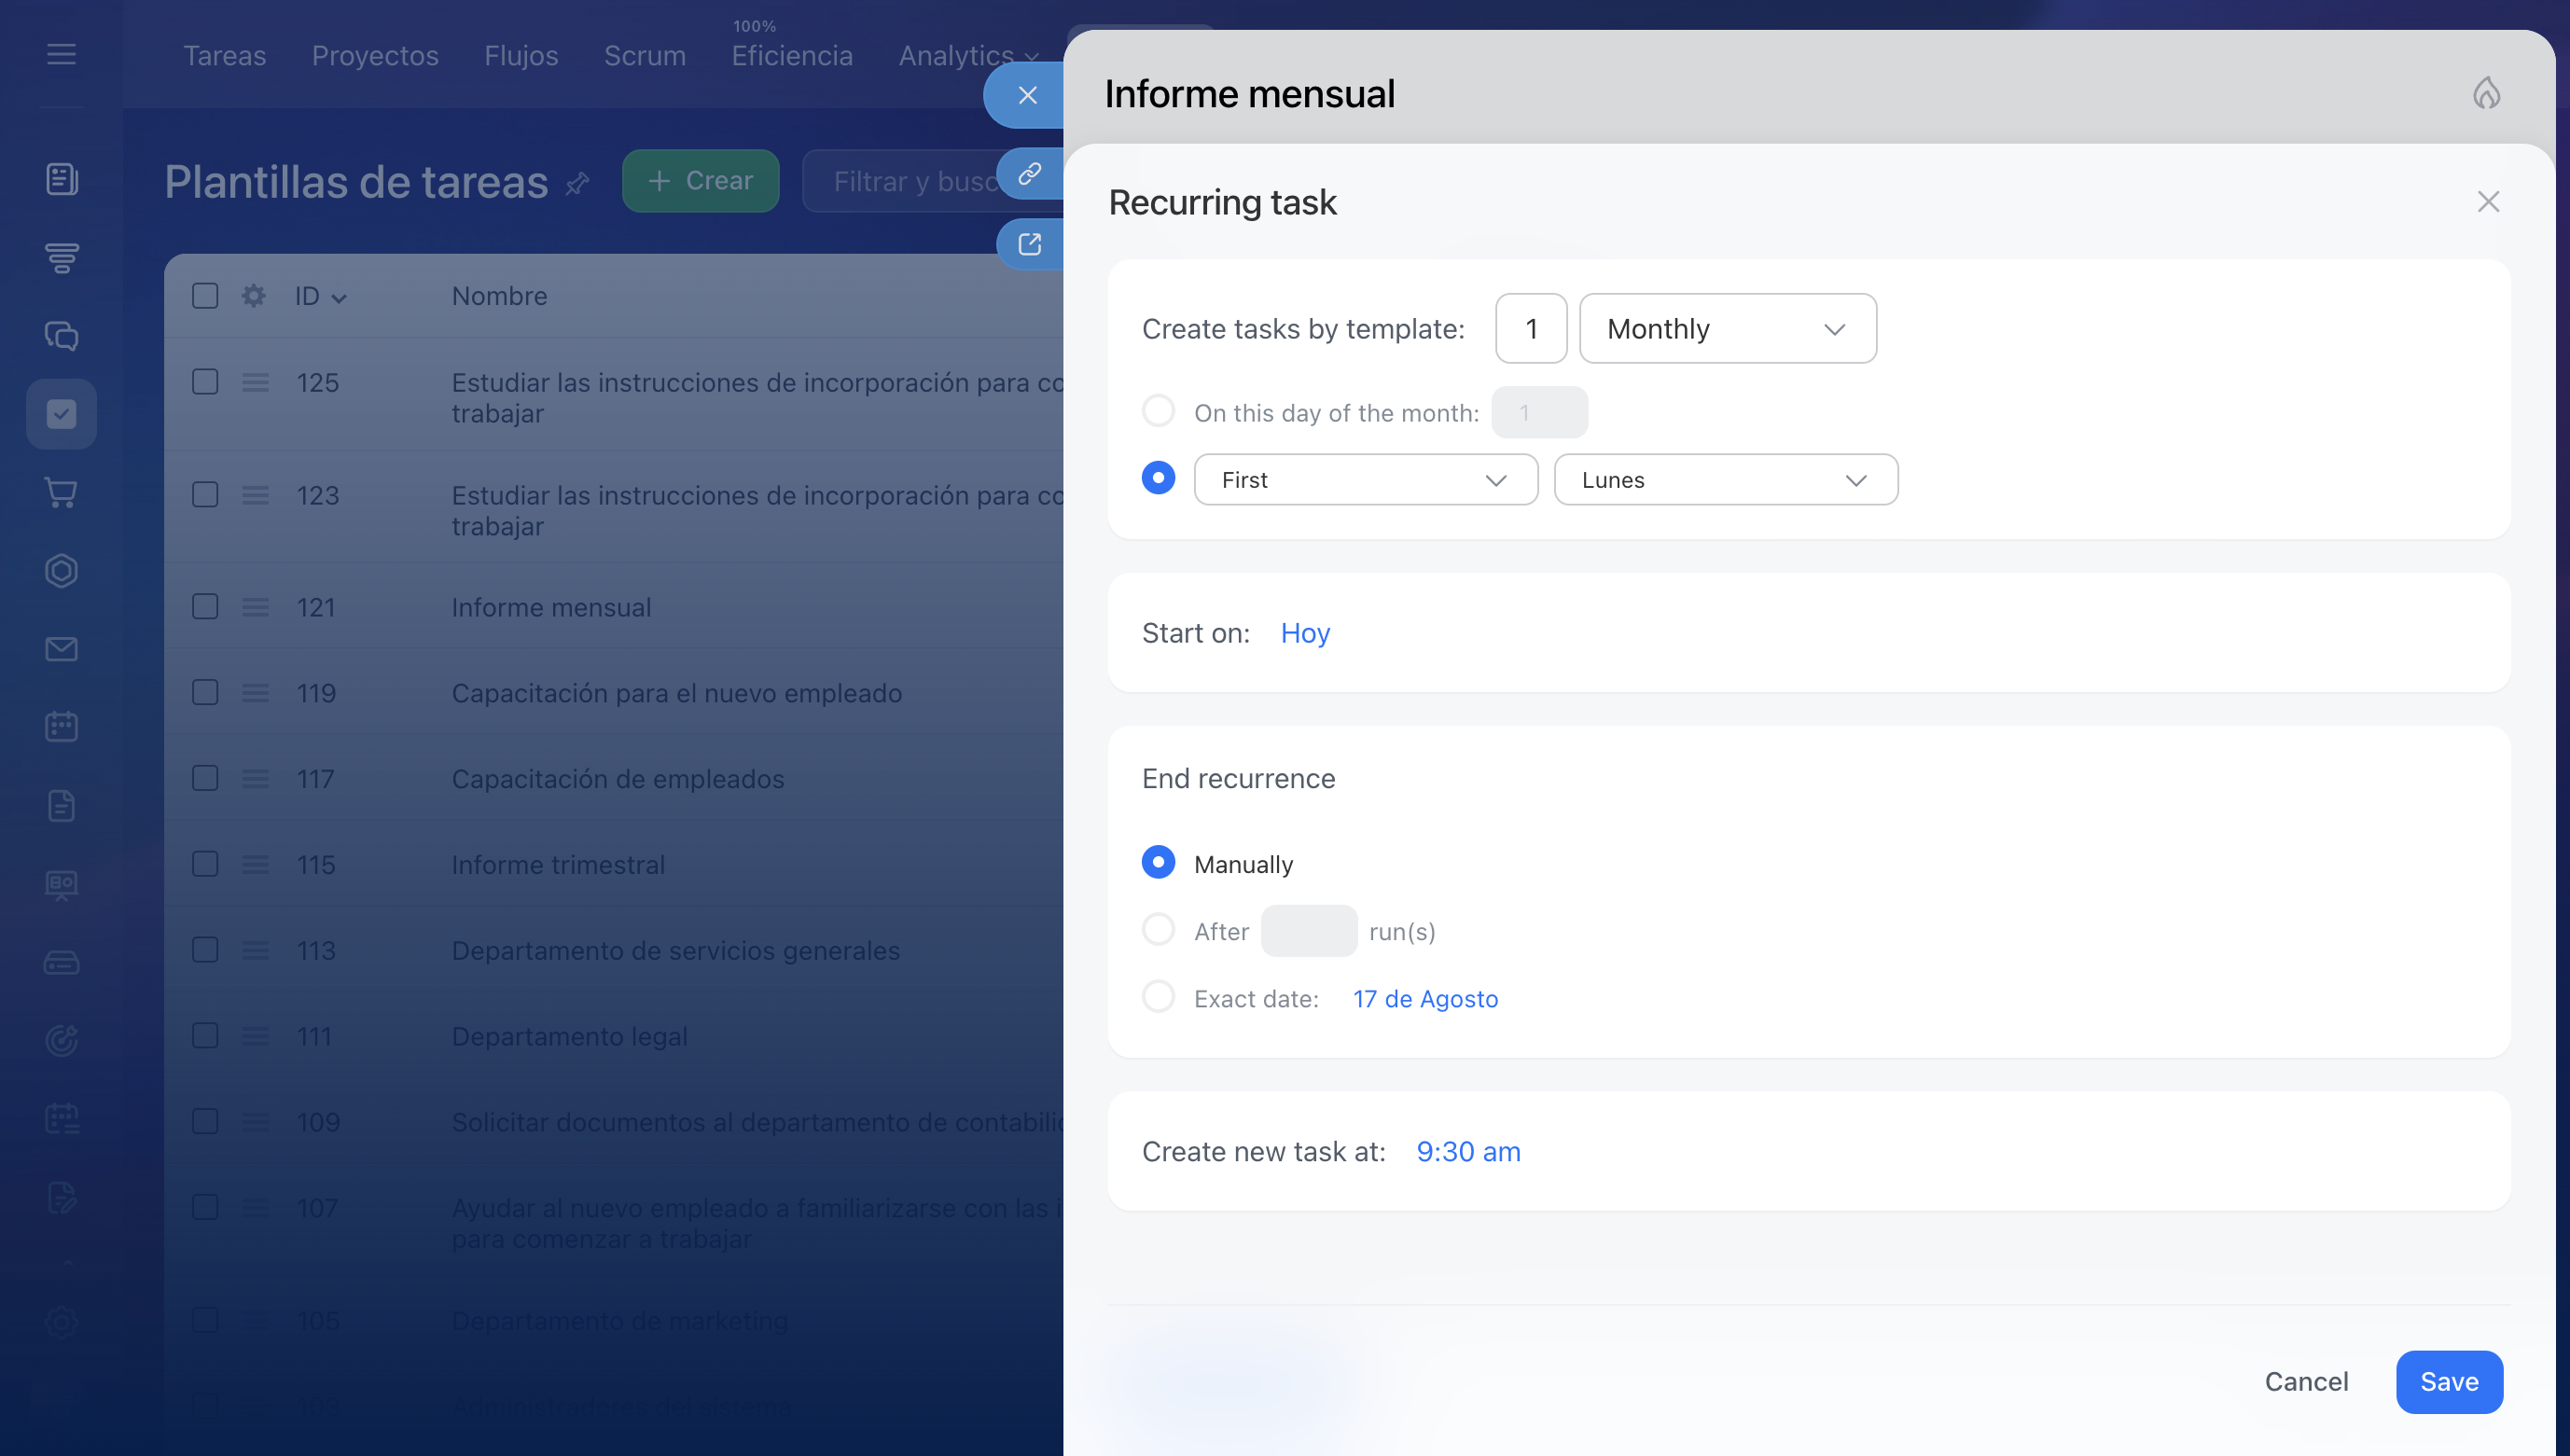Sort by ID column chevron
This screenshot has width=2570, height=1456.
(339, 298)
